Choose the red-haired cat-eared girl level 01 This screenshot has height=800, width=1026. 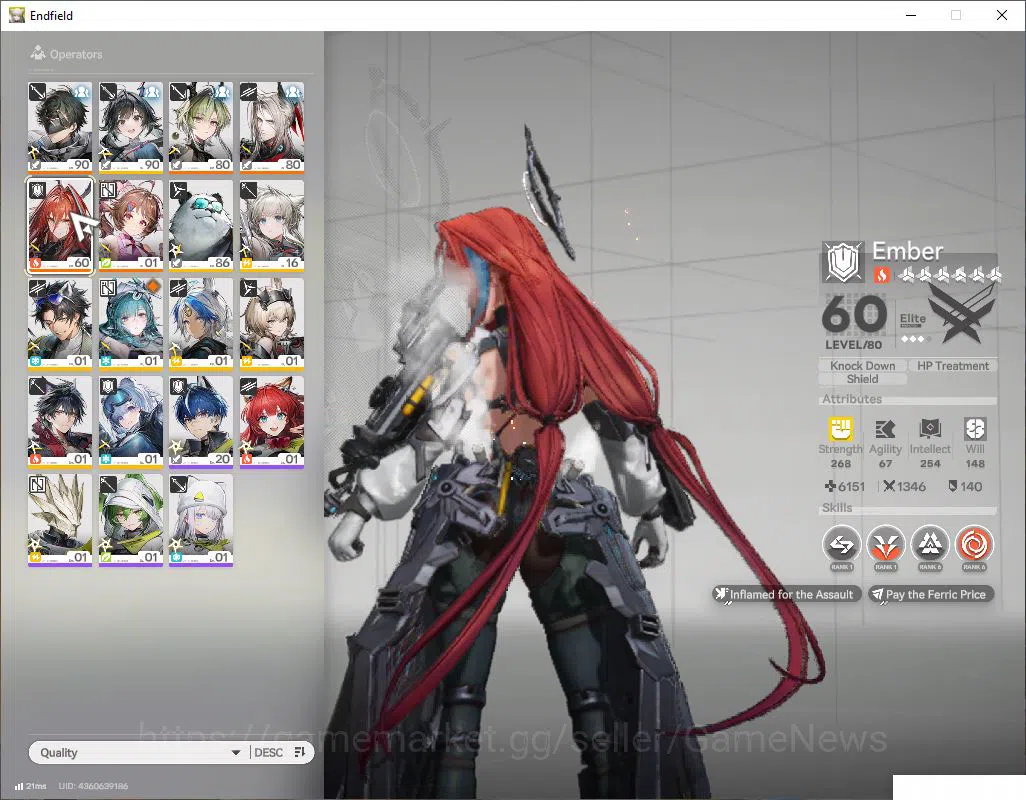(x=272, y=422)
